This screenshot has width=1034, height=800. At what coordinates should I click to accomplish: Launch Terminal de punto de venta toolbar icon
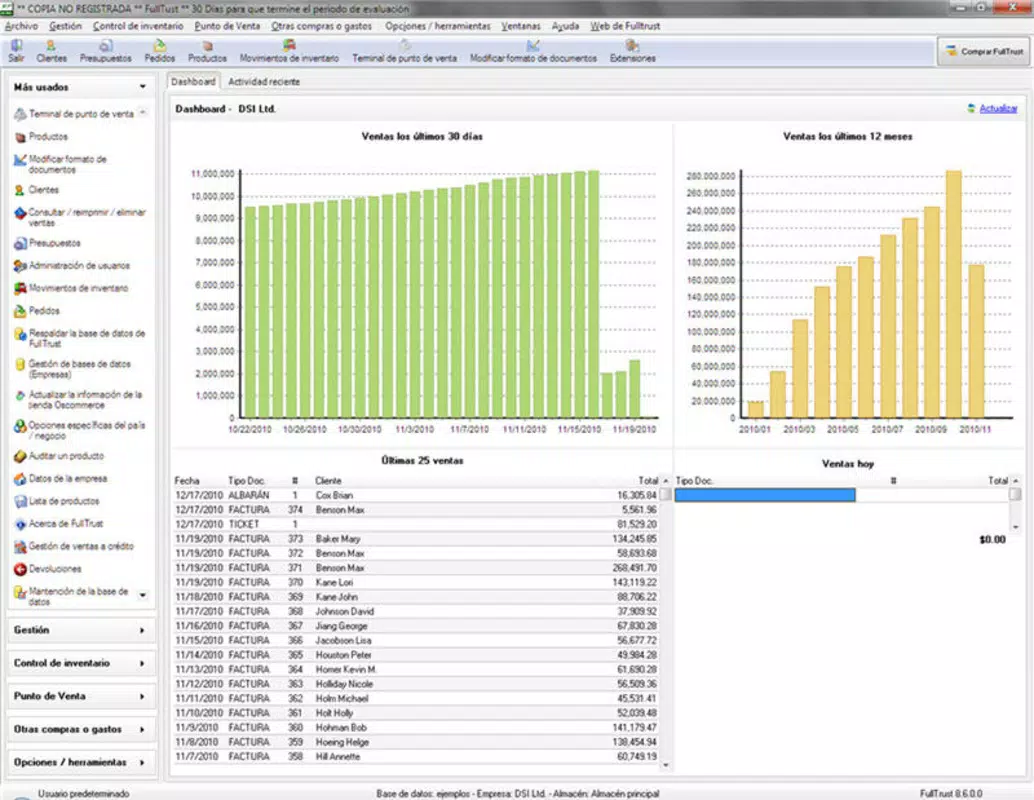(x=404, y=51)
